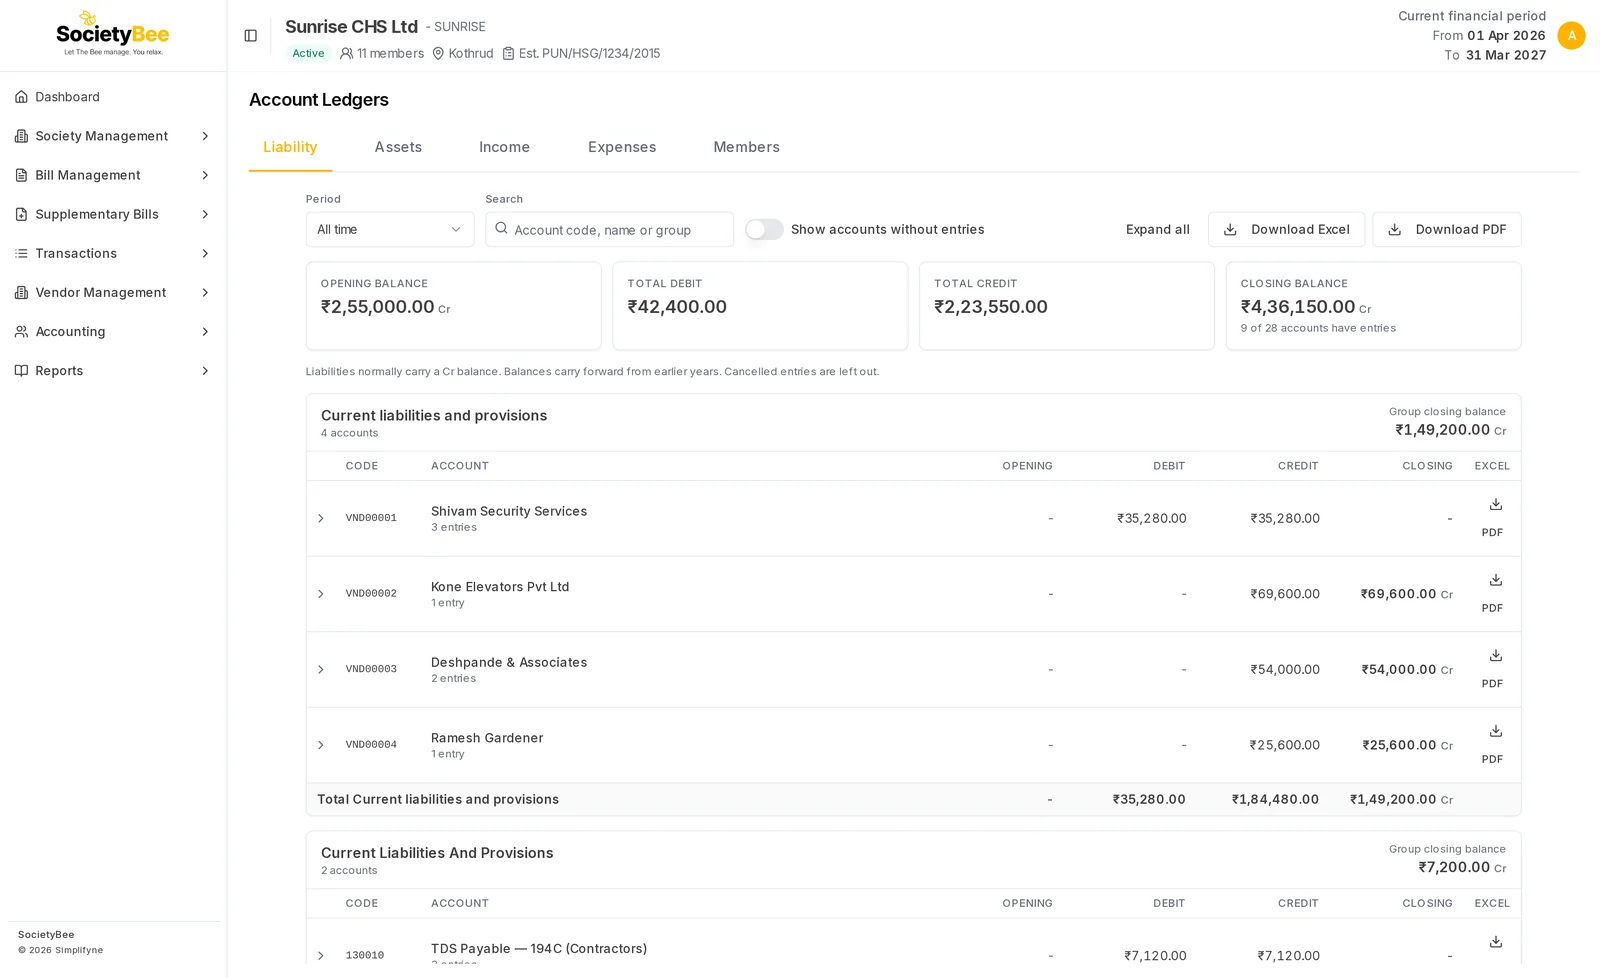Image resolution: width=1600 pixels, height=978 pixels.
Task: Download PDF for Ramesh Gardener
Action: click(x=1492, y=759)
